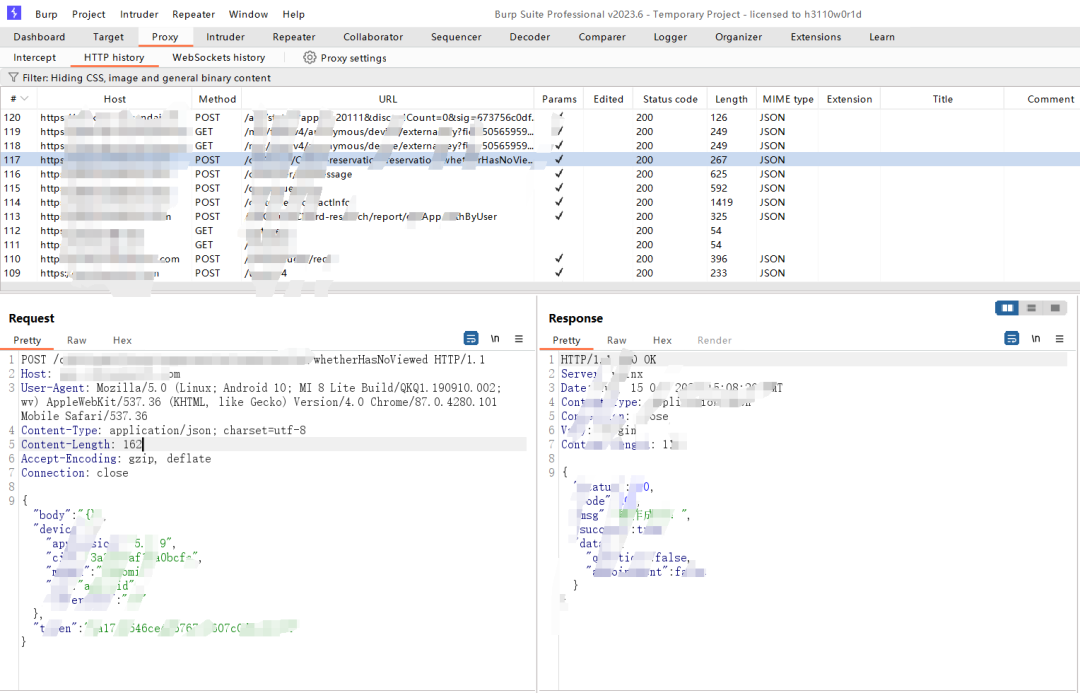Select history row number 120
The height and width of the screenshot is (693, 1080).
coord(540,118)
